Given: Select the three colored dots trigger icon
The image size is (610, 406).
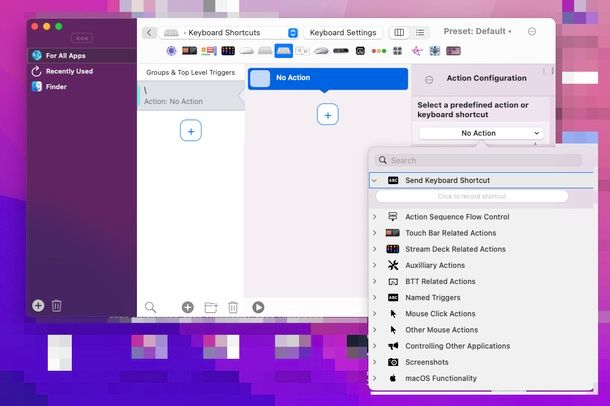Looking at the screenshot, I should click(379, 51).
